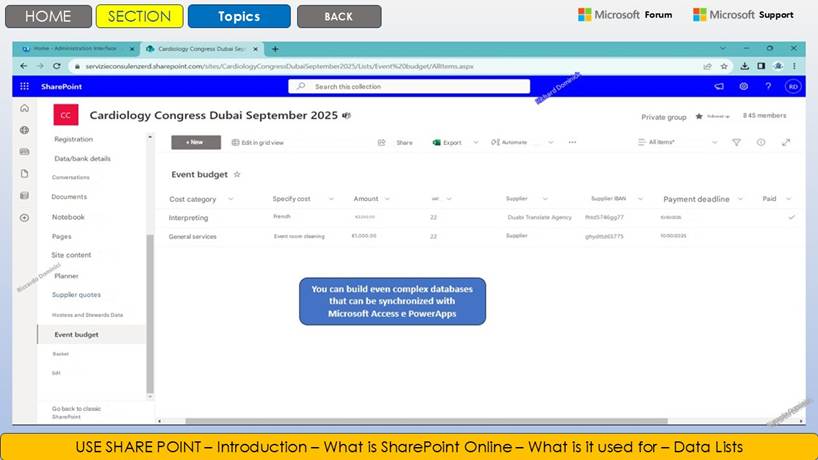The height and width of the screenshot is (460, 818).
Task: Click the yellow SECTION button
Action: (x=139, y=16)
